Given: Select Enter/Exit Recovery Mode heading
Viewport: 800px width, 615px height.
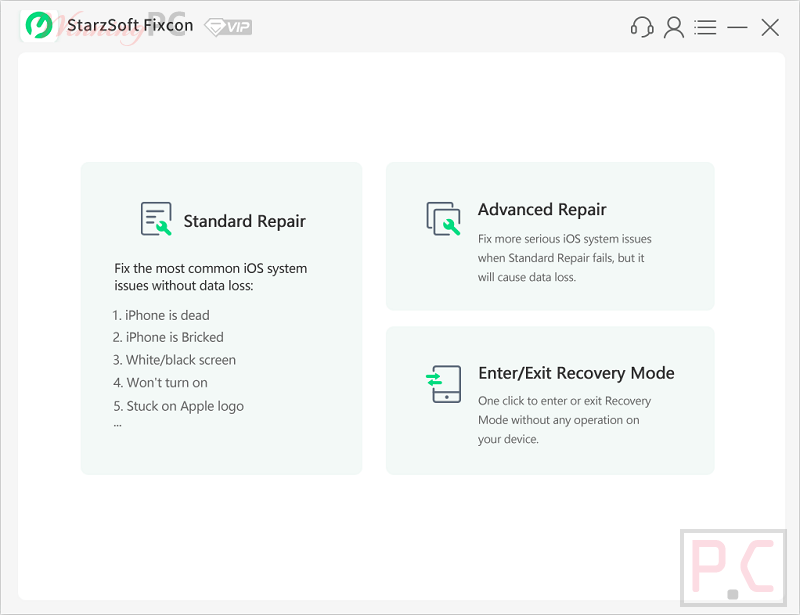Looking at the screenshot, I should click(x=576, y=373).
